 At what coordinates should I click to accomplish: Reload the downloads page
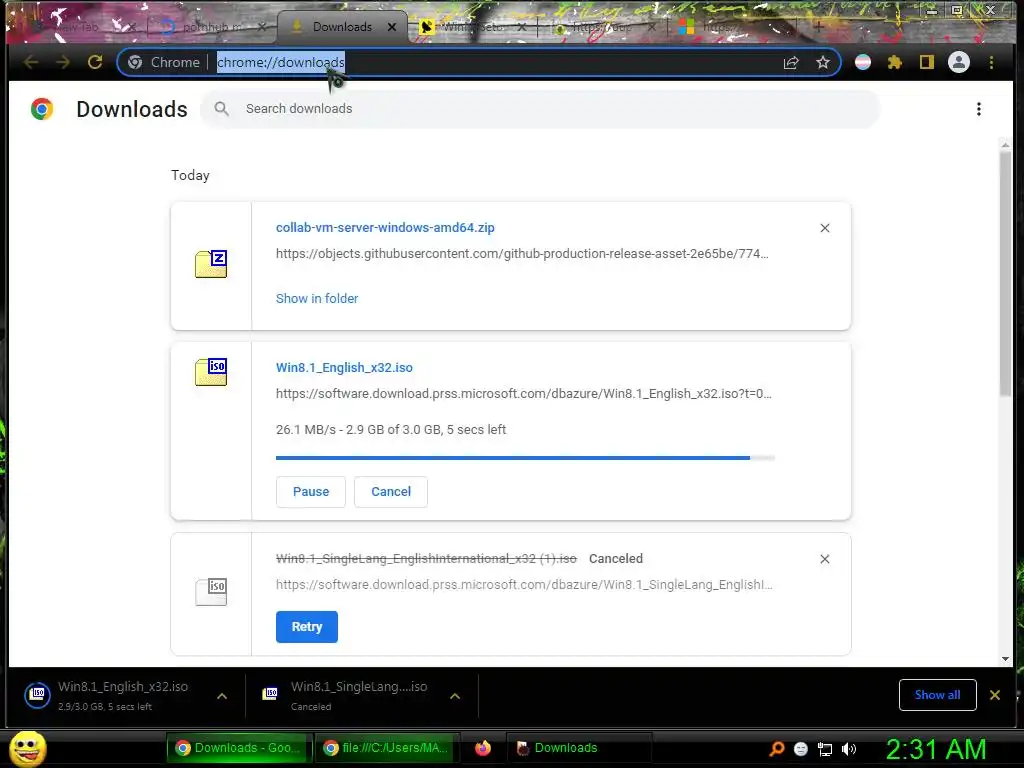coord(95,62)
